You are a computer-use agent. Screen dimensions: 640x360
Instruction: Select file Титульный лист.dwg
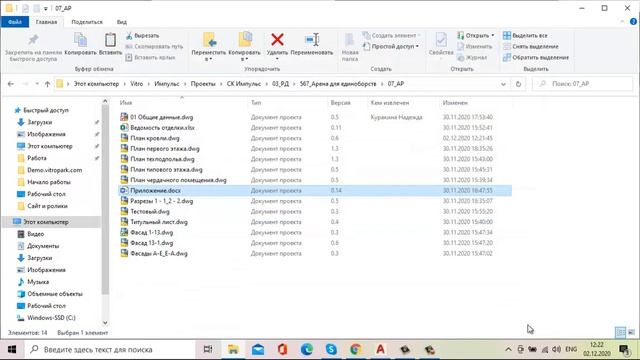point(159,222)
